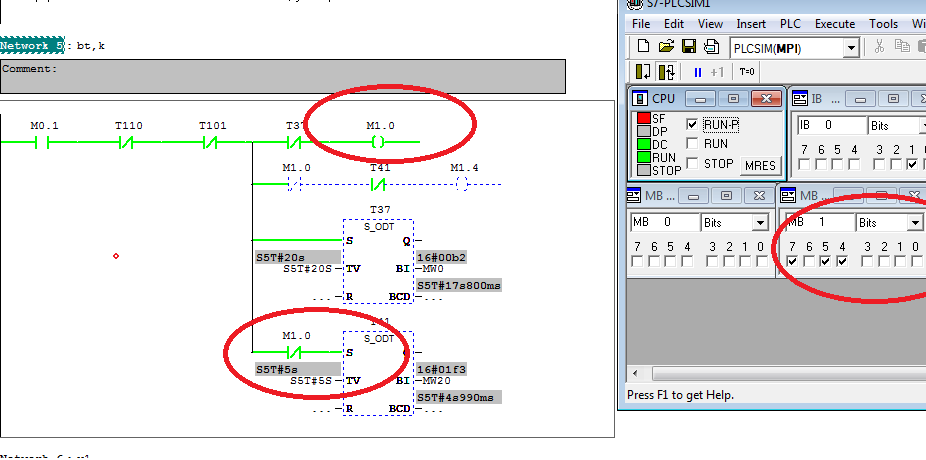Restore the CPU subwindow

pyautogui.click(x=733, y=99)
